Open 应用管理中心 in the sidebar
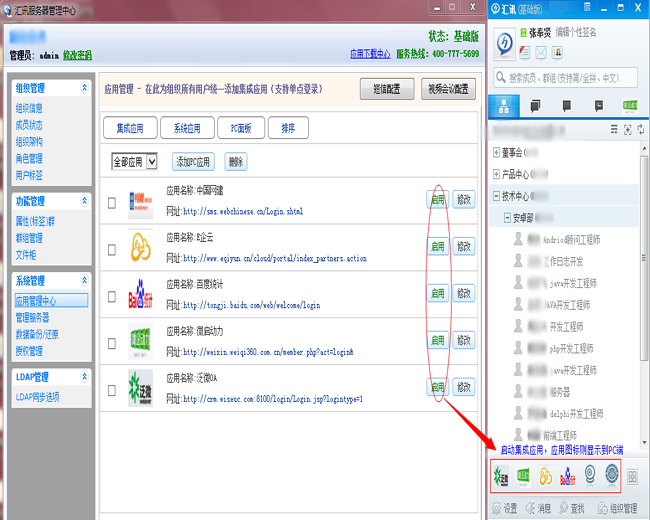Screen dimensions: 650x520 point(51,301)
